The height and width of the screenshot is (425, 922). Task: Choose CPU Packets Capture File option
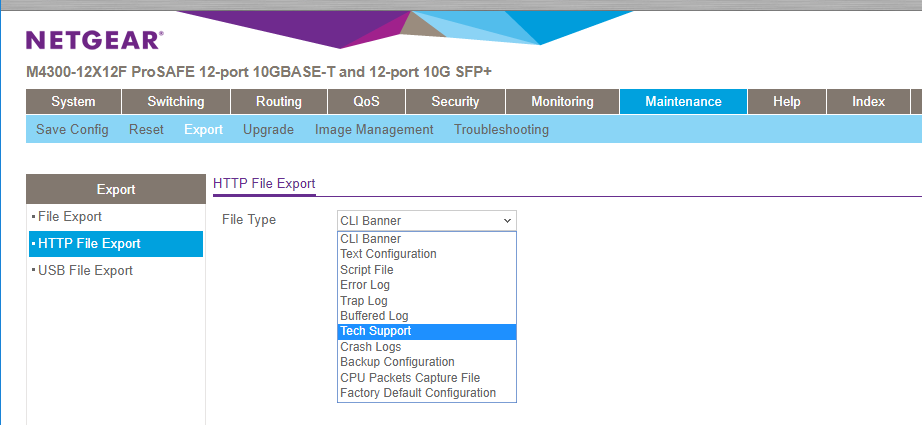(427, 377)
